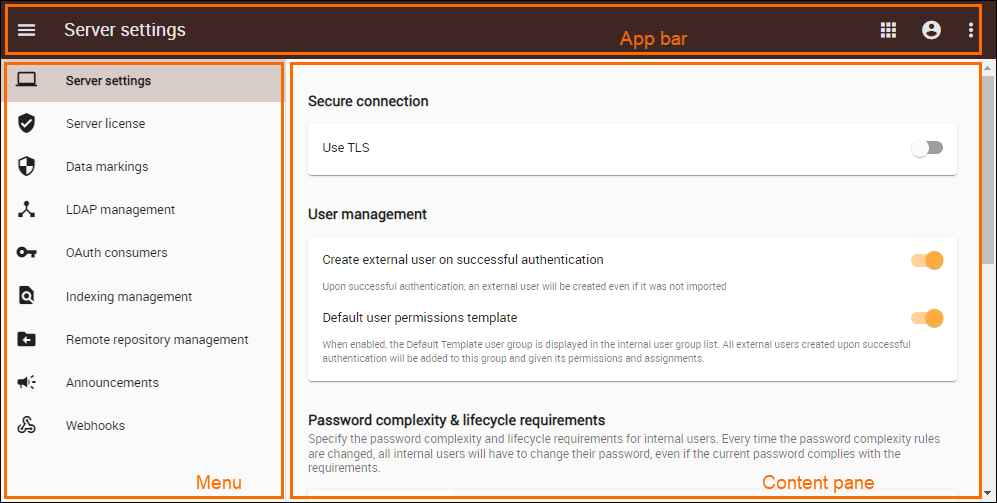This screenshot has width=997, height=503.
Task: Open the apps grid launcher
Action: pos(888,30)
